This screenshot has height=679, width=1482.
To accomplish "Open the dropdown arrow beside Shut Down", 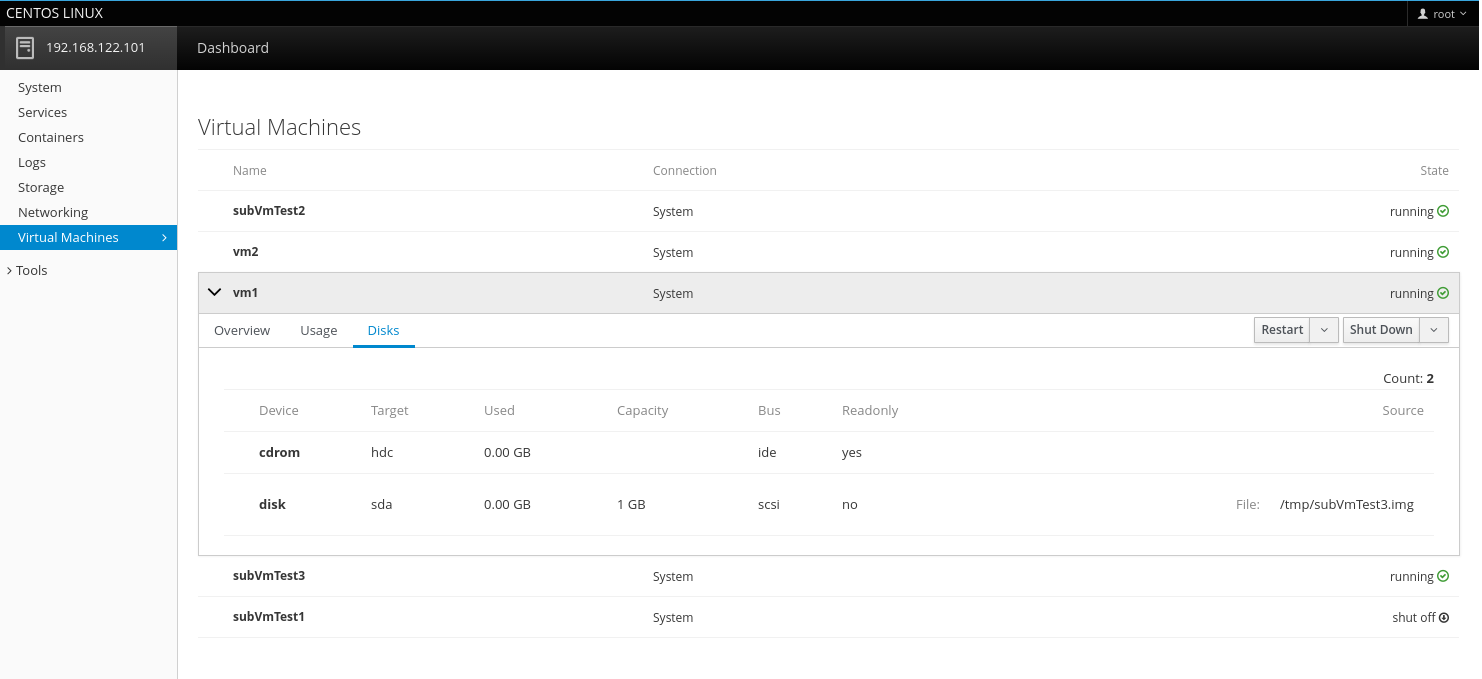I will (1434, 330).
